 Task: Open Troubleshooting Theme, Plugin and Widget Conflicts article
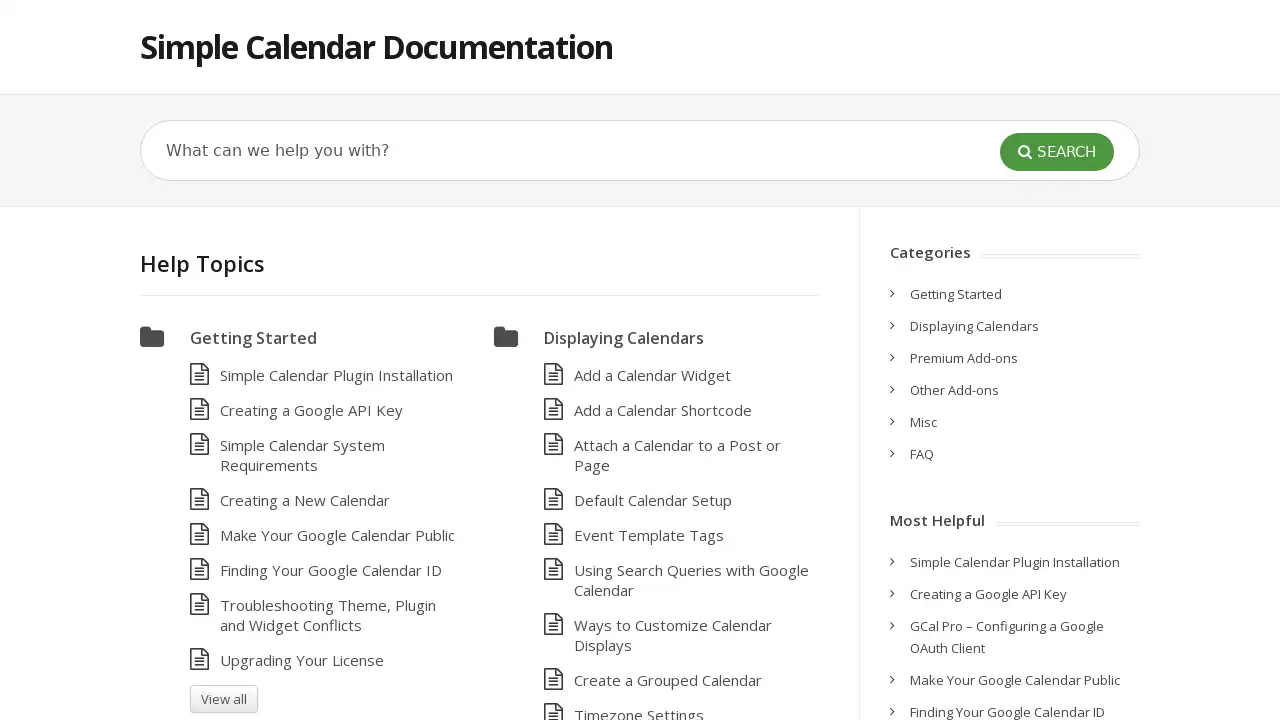328,615
